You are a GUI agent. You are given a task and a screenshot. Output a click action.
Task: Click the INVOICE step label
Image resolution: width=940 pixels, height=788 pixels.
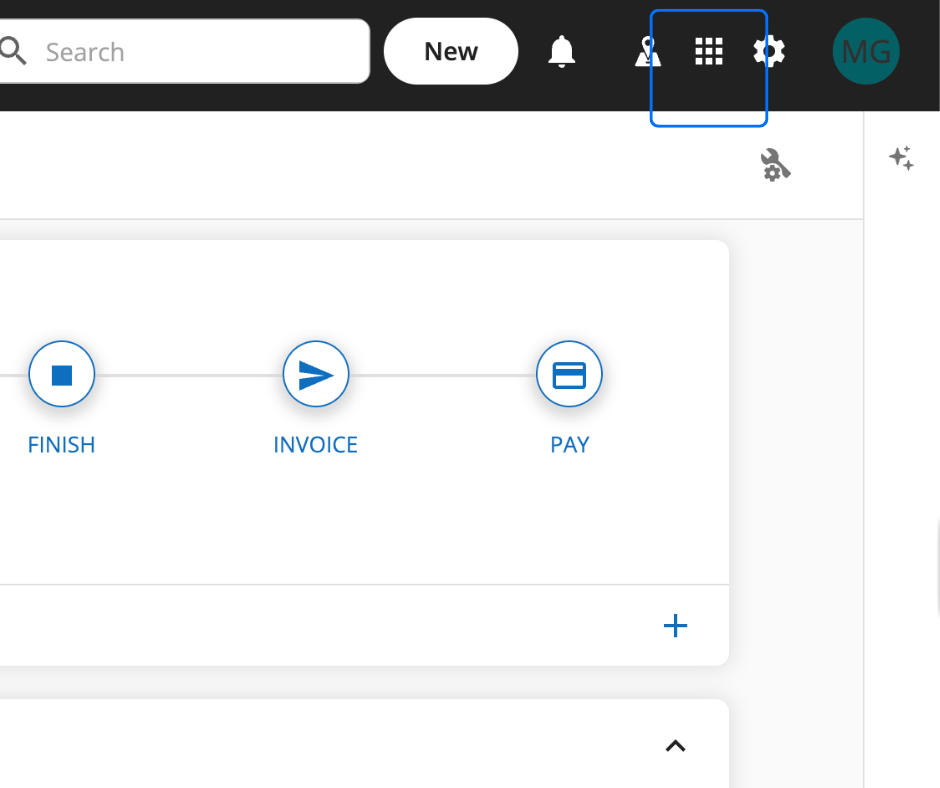(x=315, y=445)
